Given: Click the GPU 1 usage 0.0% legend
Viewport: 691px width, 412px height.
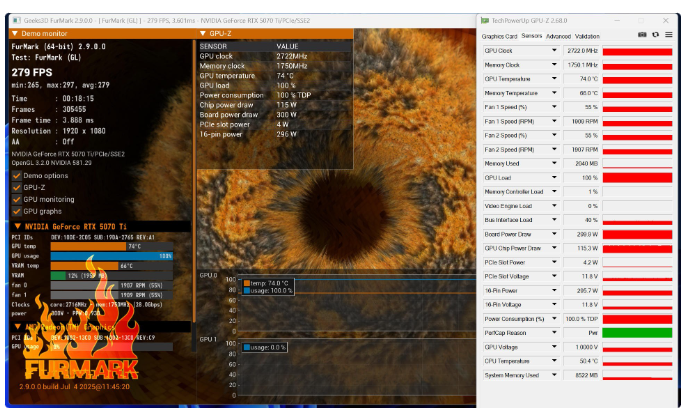Looking at the screenshot, I should point(264,347).
